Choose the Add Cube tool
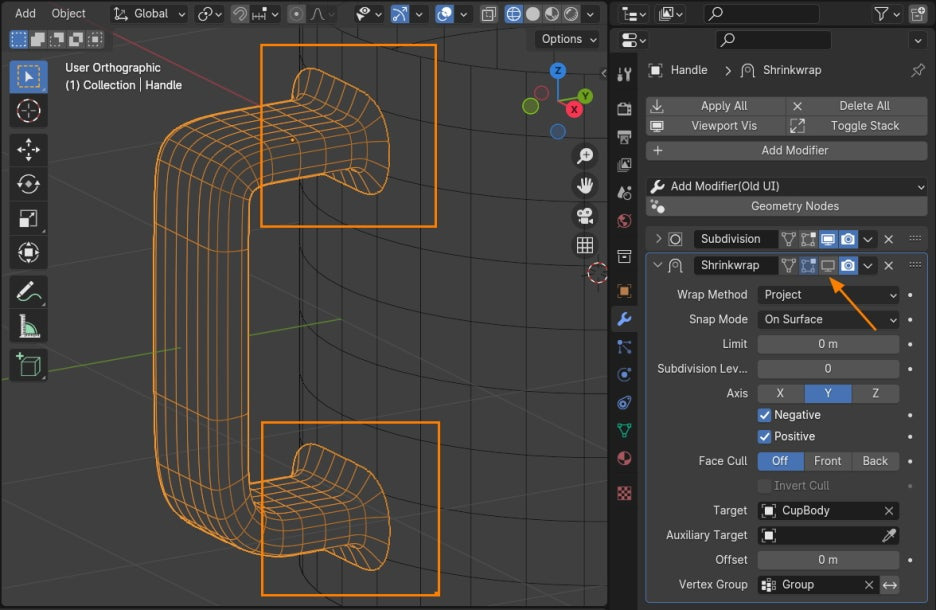936x610 pixels. (28, 364)
